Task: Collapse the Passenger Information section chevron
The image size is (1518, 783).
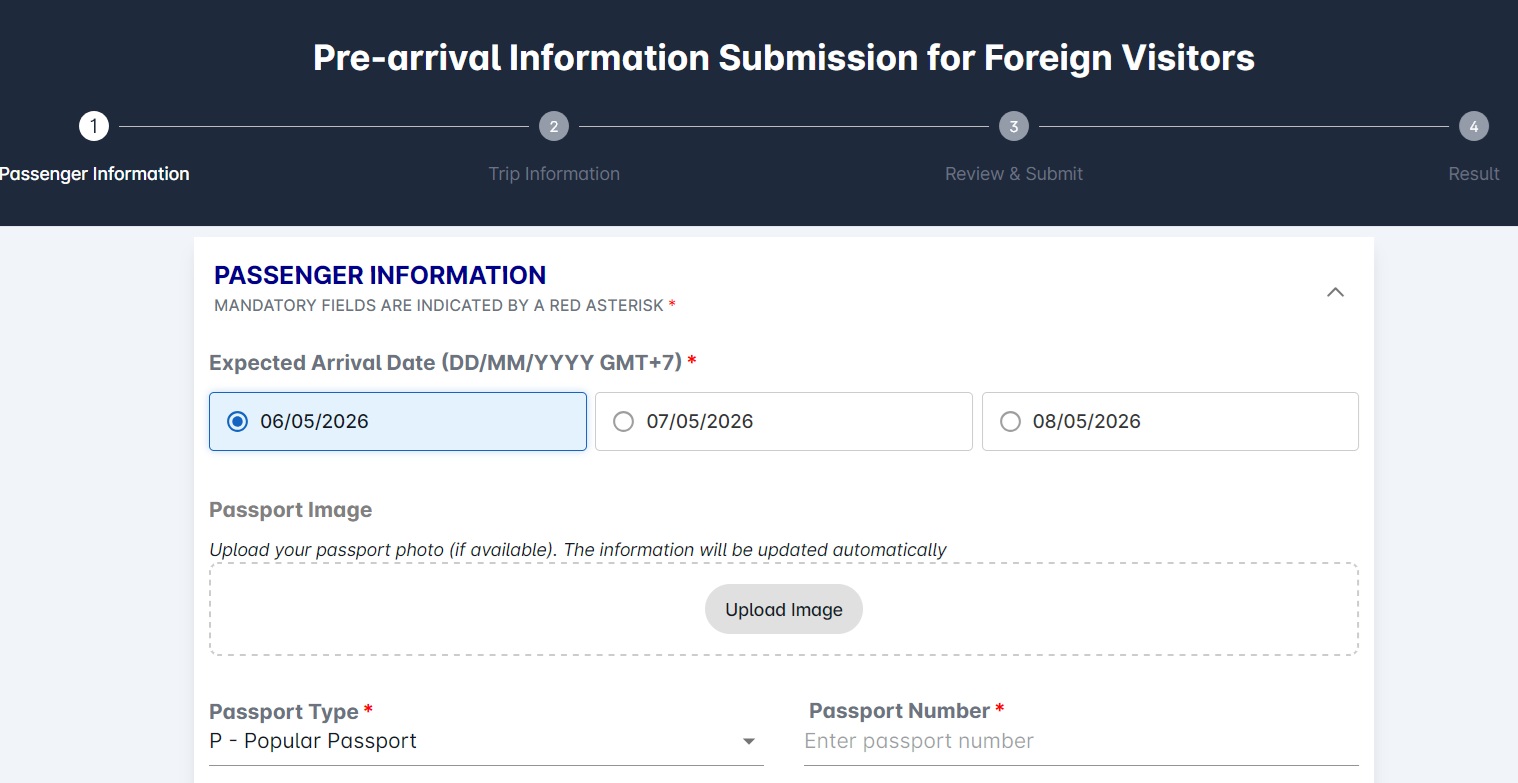Action: tap(1335, 292)
